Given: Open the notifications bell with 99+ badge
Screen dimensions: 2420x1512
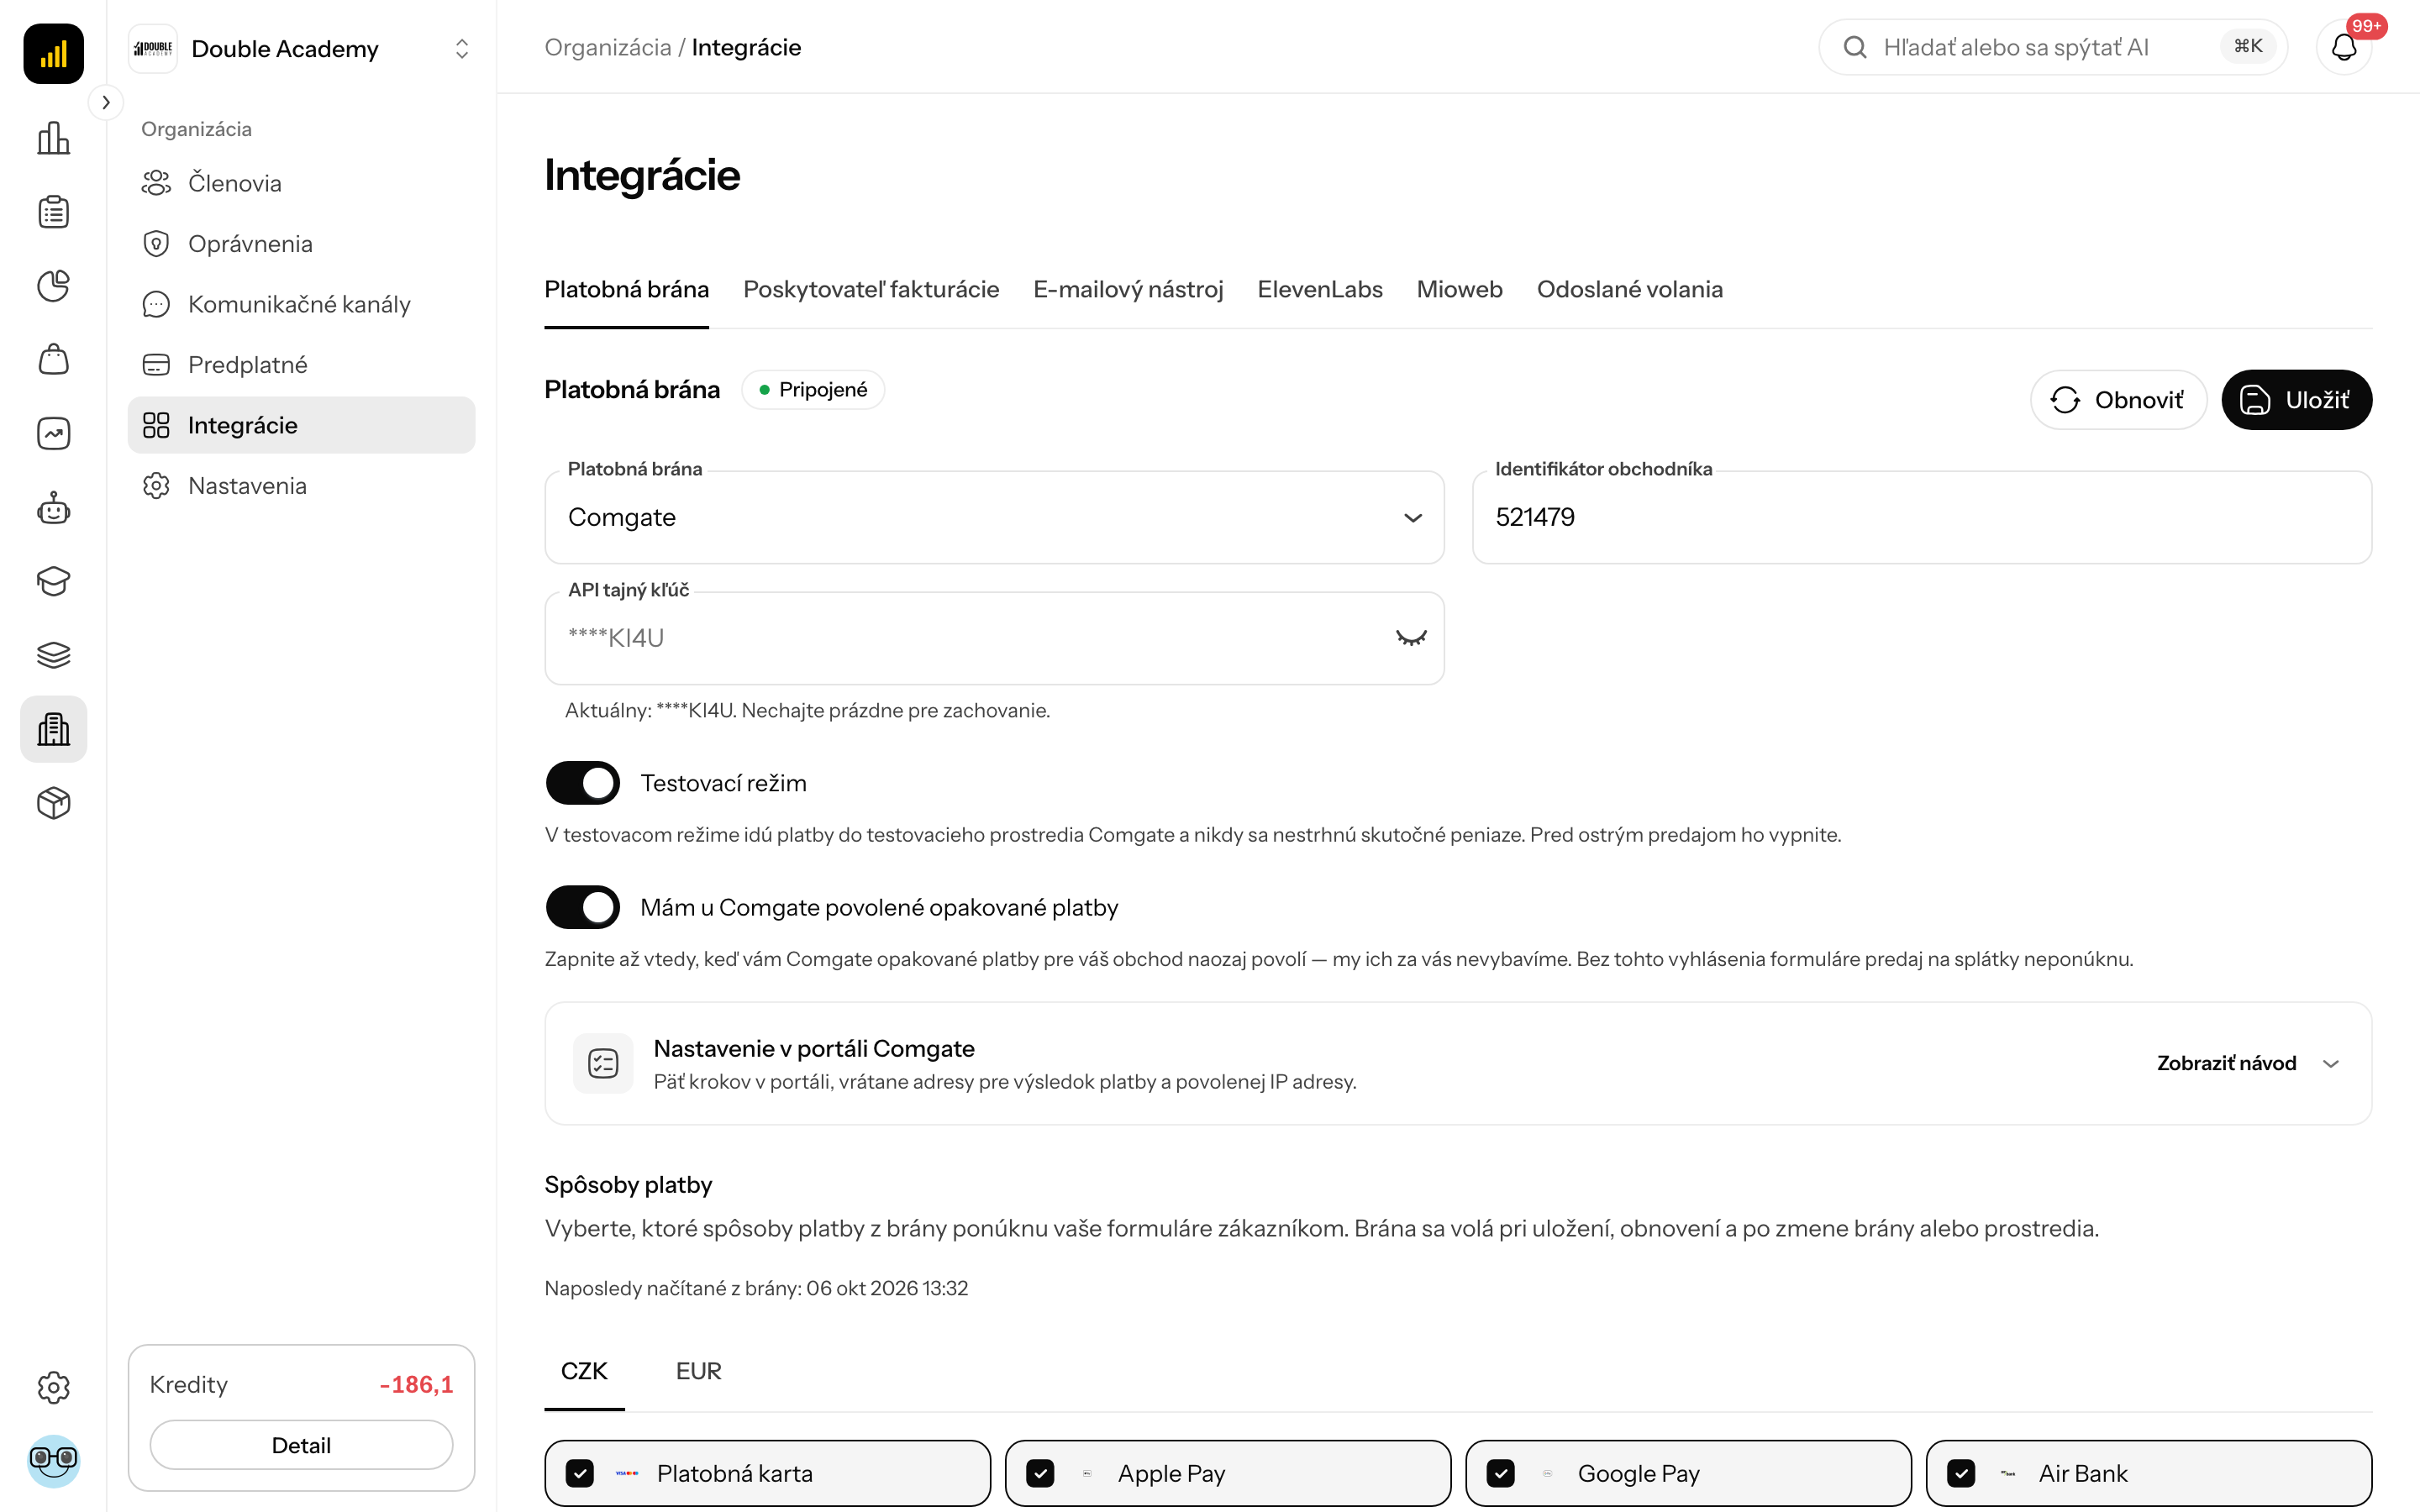Looking at the screenshot, I should click(x=2344, y=47).
